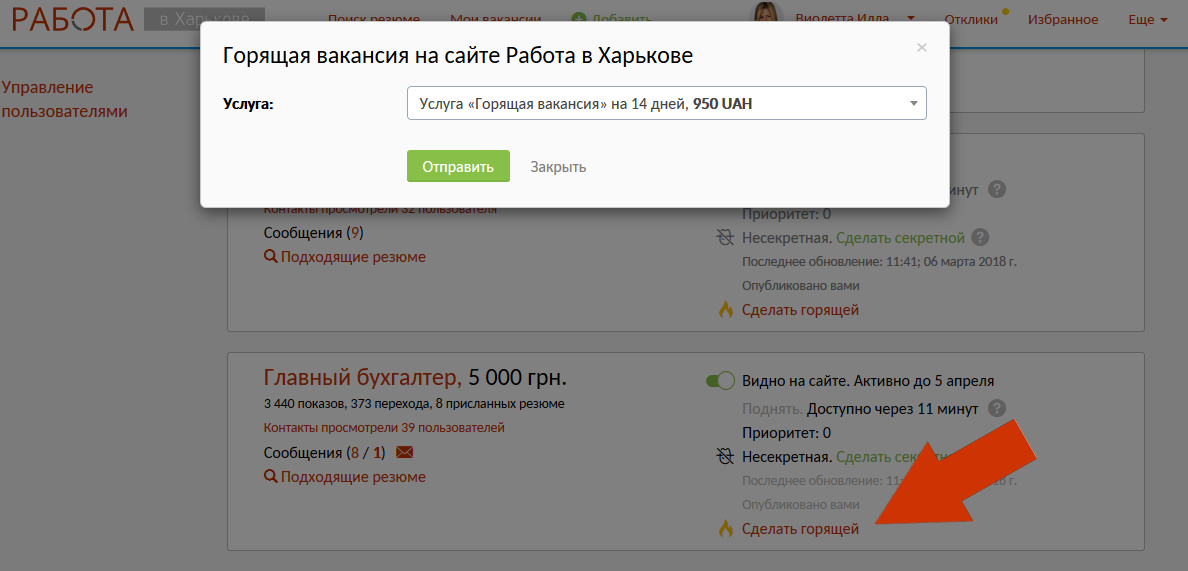
Task: Click the flame icon in the upper vacancy card
Action: tap(726, 309)
